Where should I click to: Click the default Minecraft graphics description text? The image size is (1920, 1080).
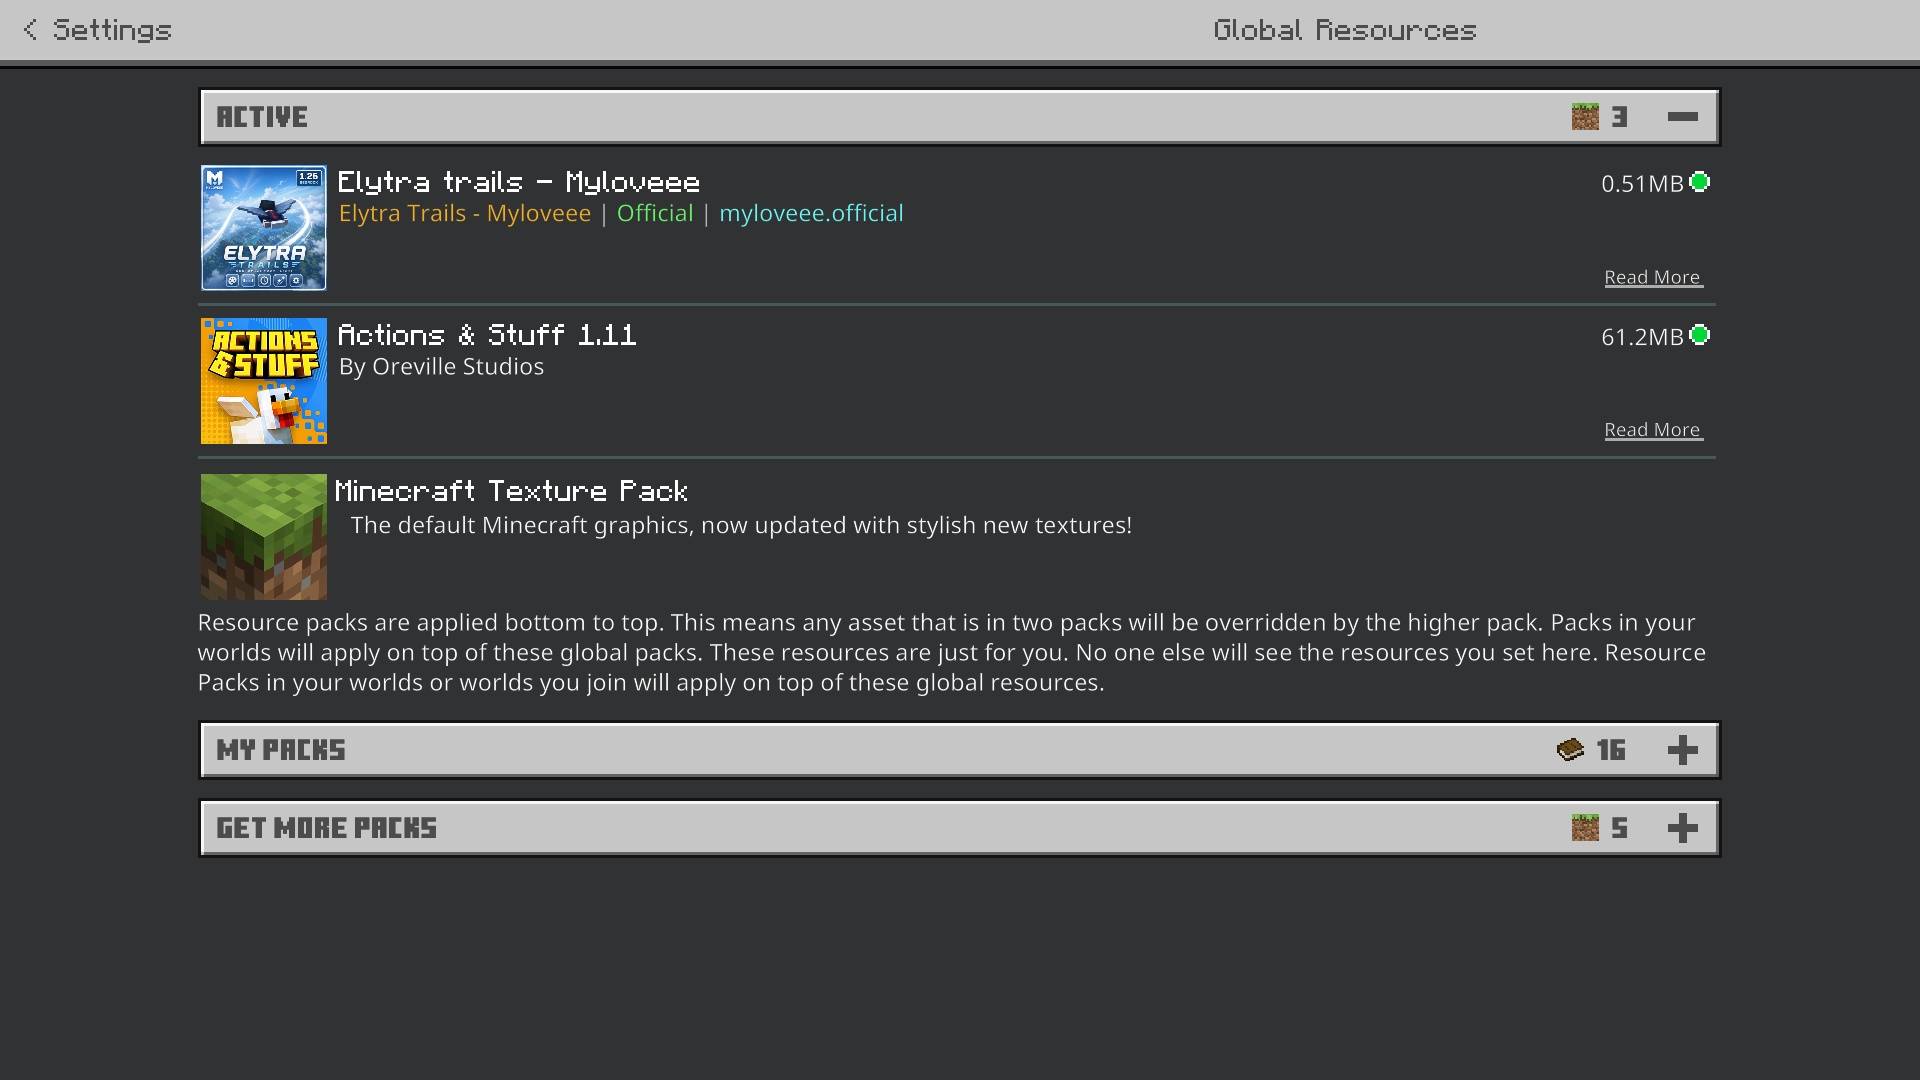[741, 525]
